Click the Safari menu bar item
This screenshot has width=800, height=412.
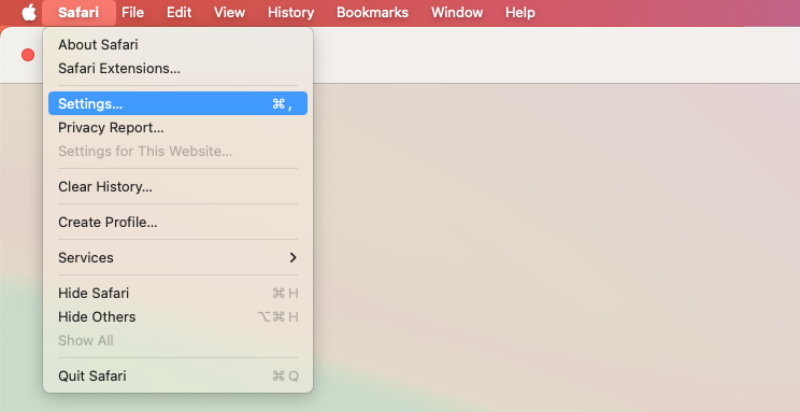click(79, 12)
